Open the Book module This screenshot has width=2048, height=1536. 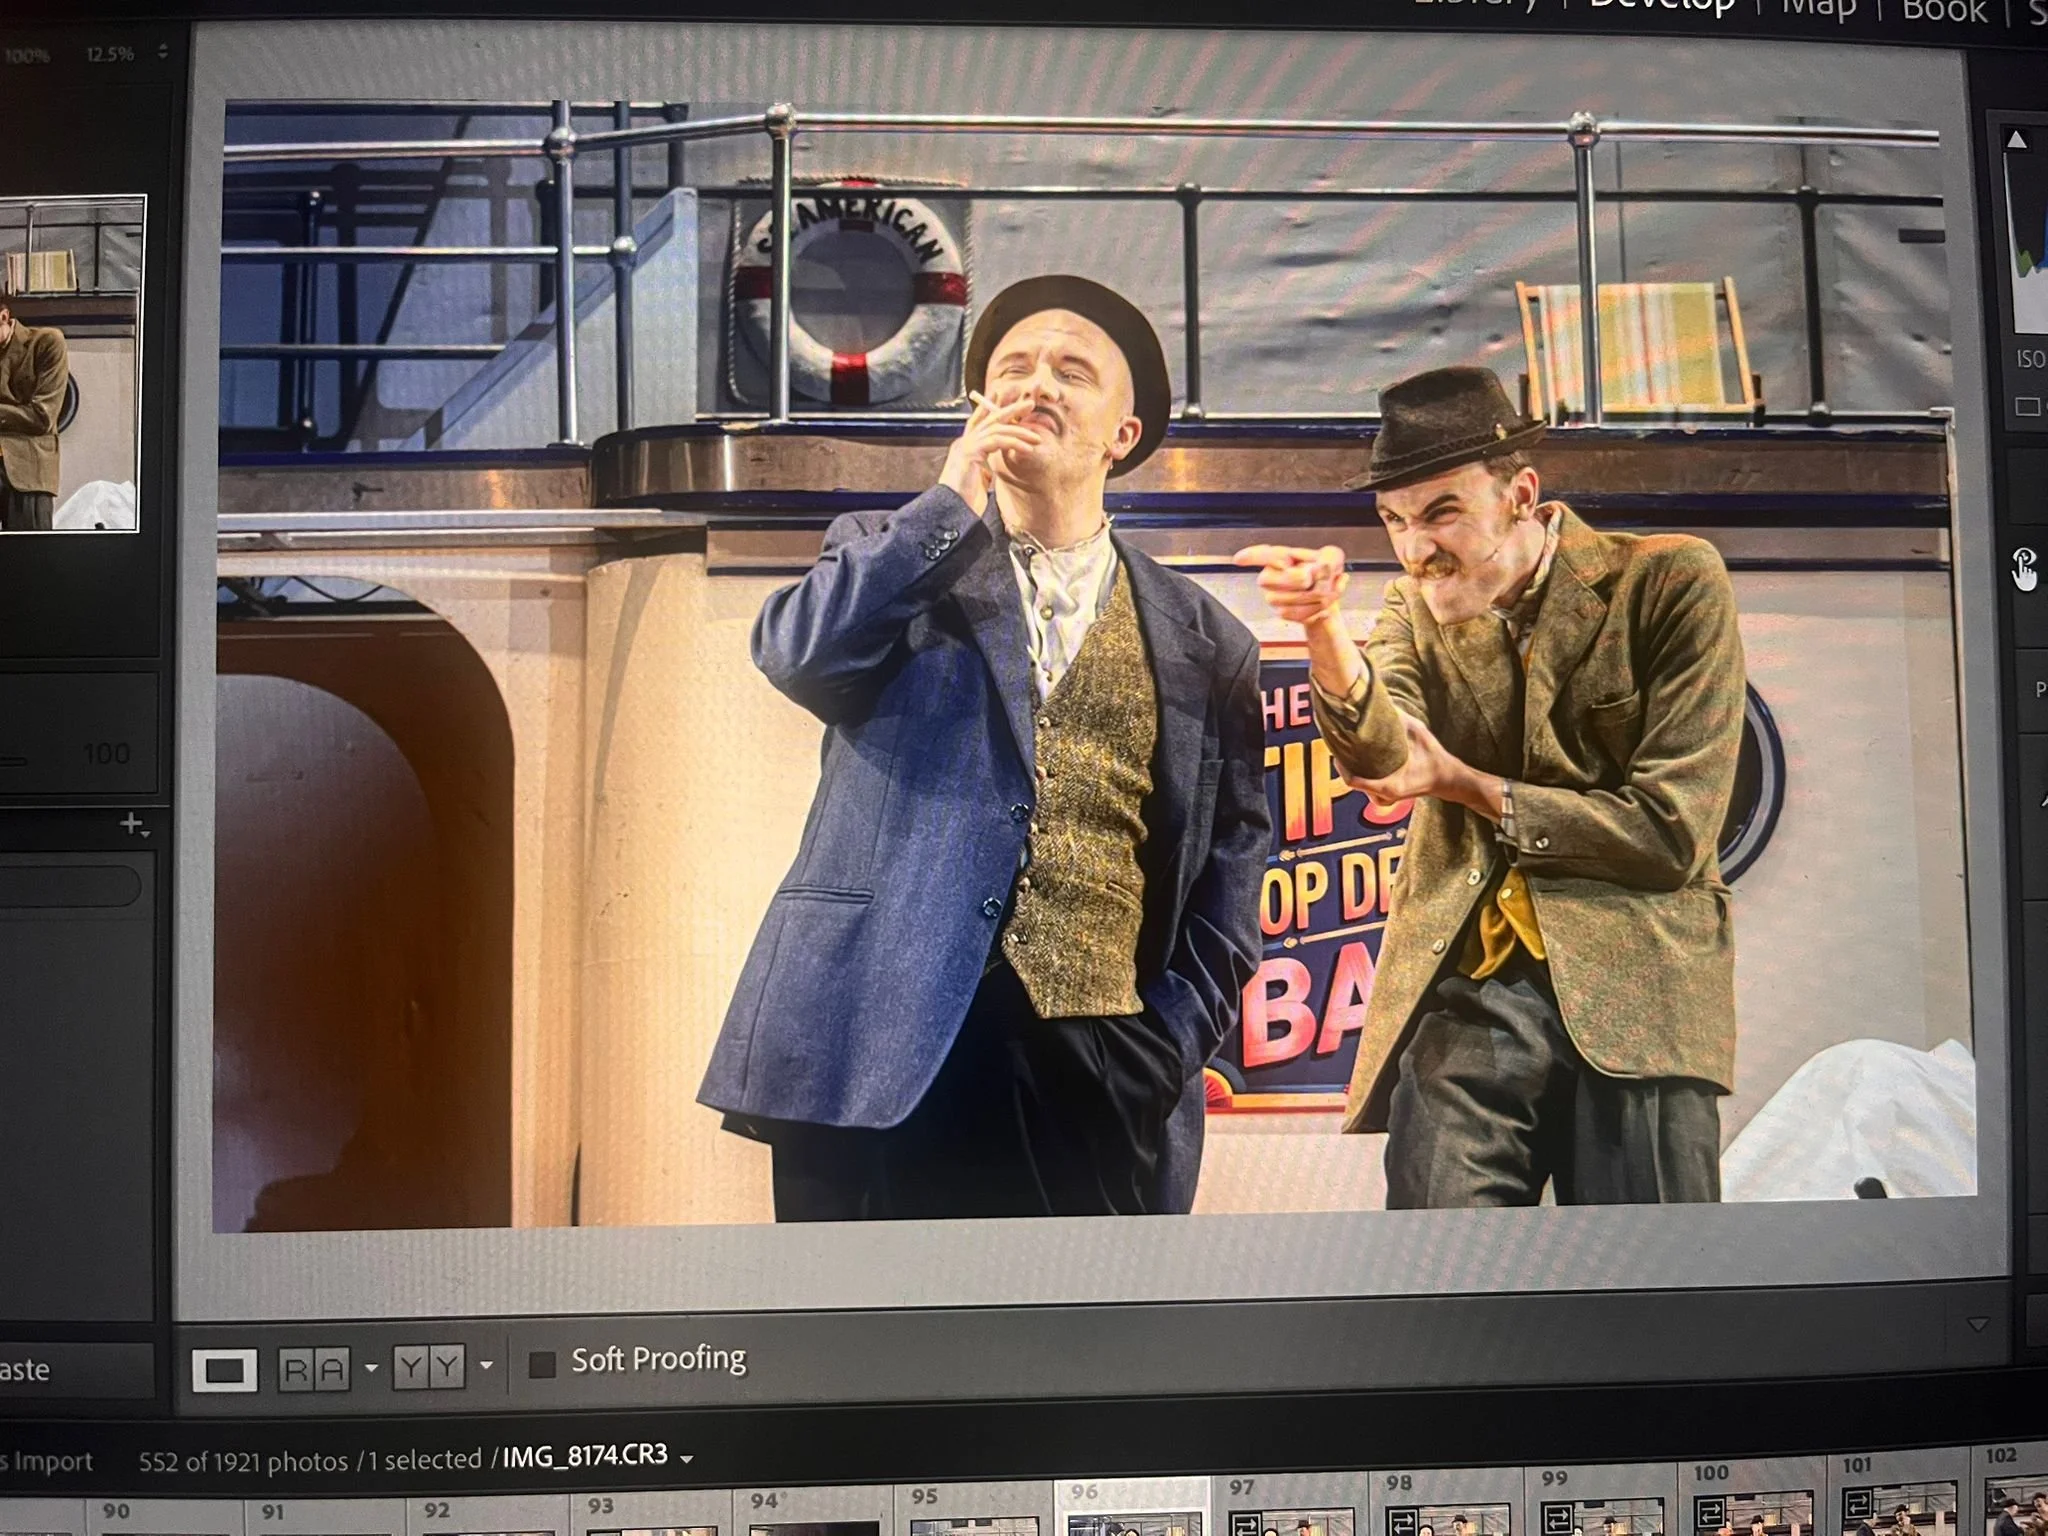tap(1944, 10)
